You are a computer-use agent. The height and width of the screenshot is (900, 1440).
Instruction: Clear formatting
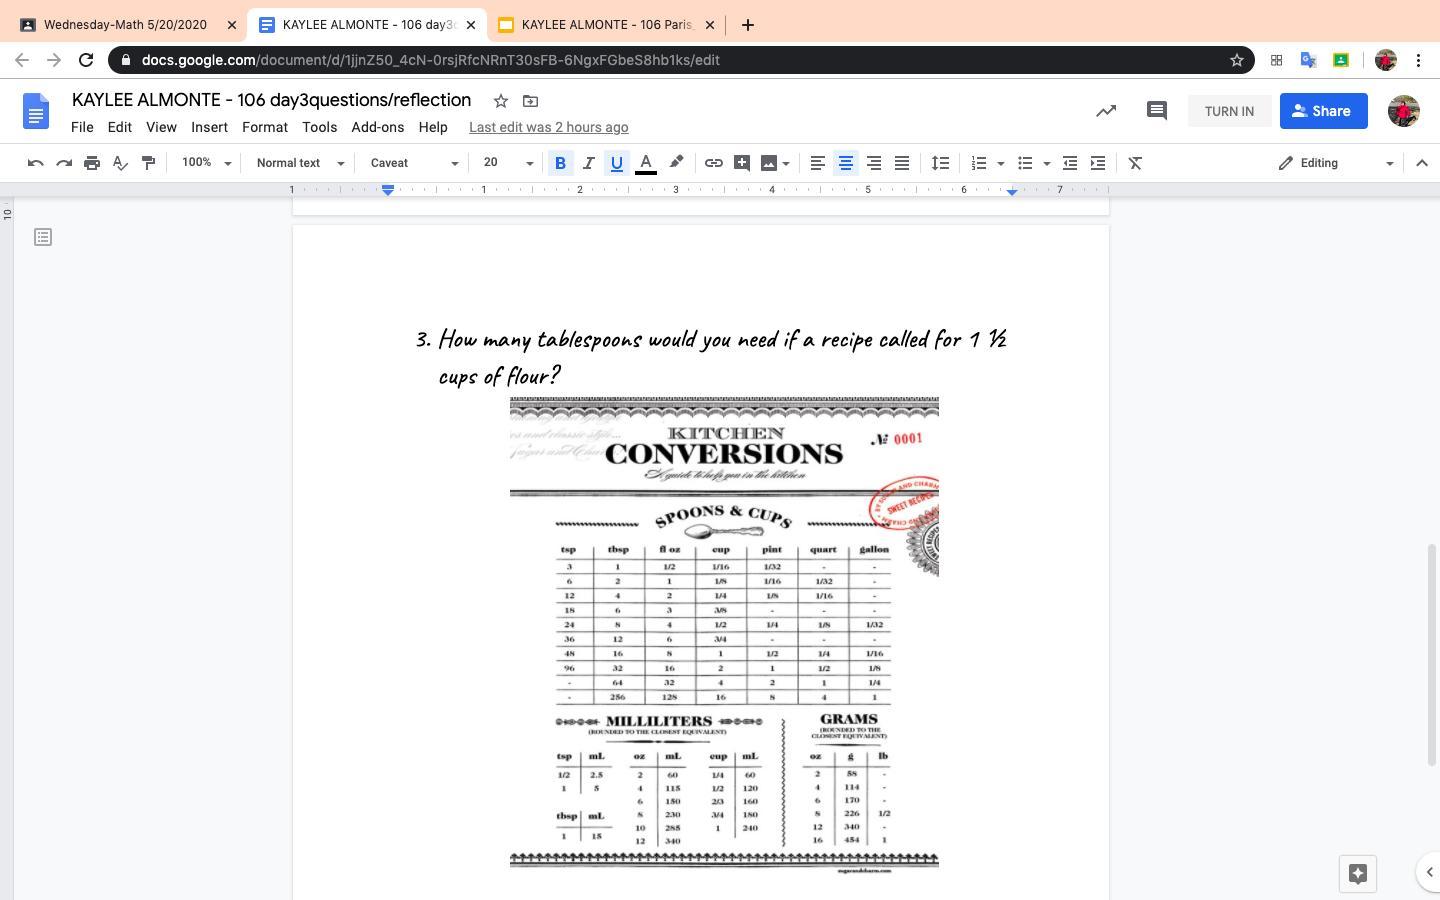coord(1136,163)
